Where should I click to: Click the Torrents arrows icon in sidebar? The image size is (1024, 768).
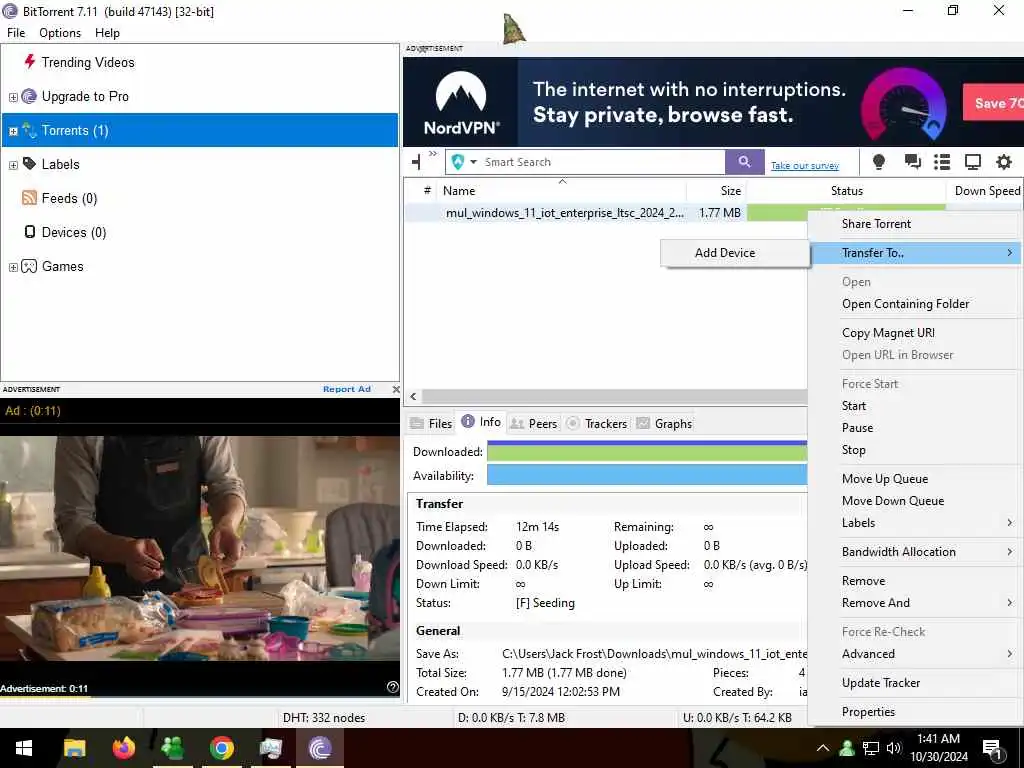click(x=29, y=129)
